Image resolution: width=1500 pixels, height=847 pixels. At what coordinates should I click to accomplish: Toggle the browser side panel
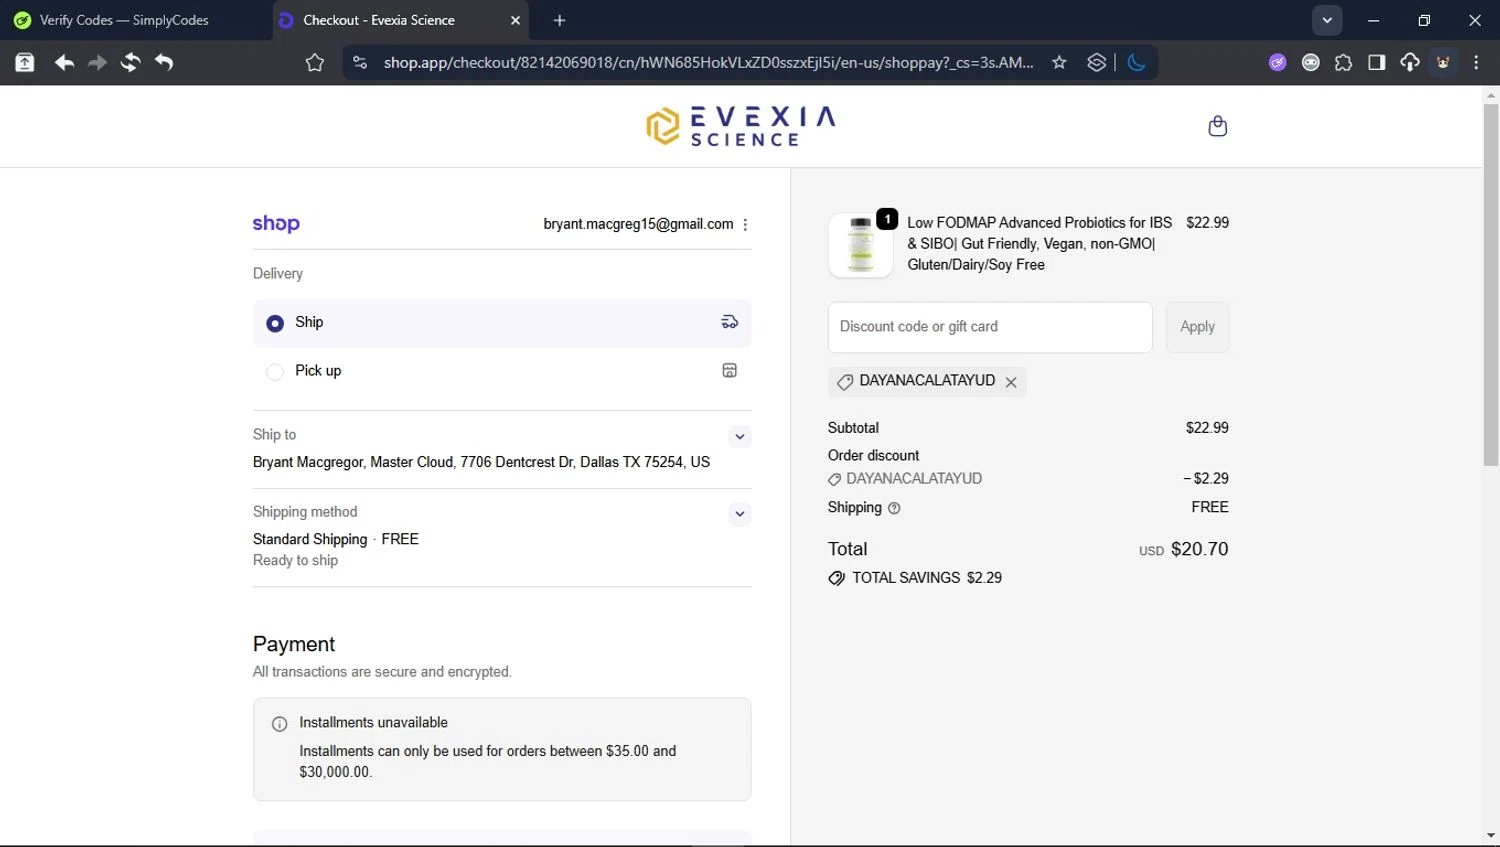(x=1377, y=63)
